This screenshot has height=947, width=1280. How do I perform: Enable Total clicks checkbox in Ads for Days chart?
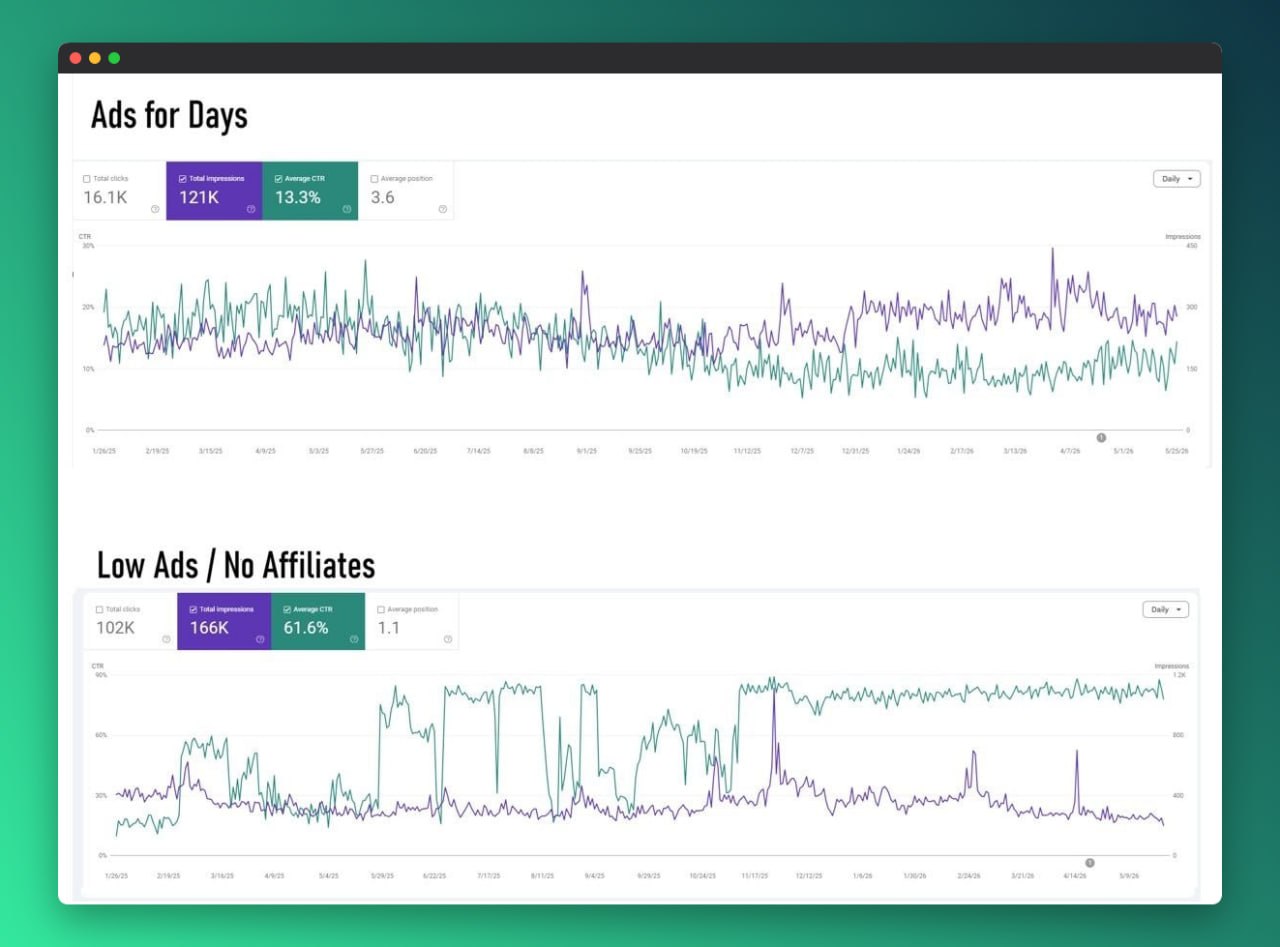pyautogui.click(x=87, y=179)
